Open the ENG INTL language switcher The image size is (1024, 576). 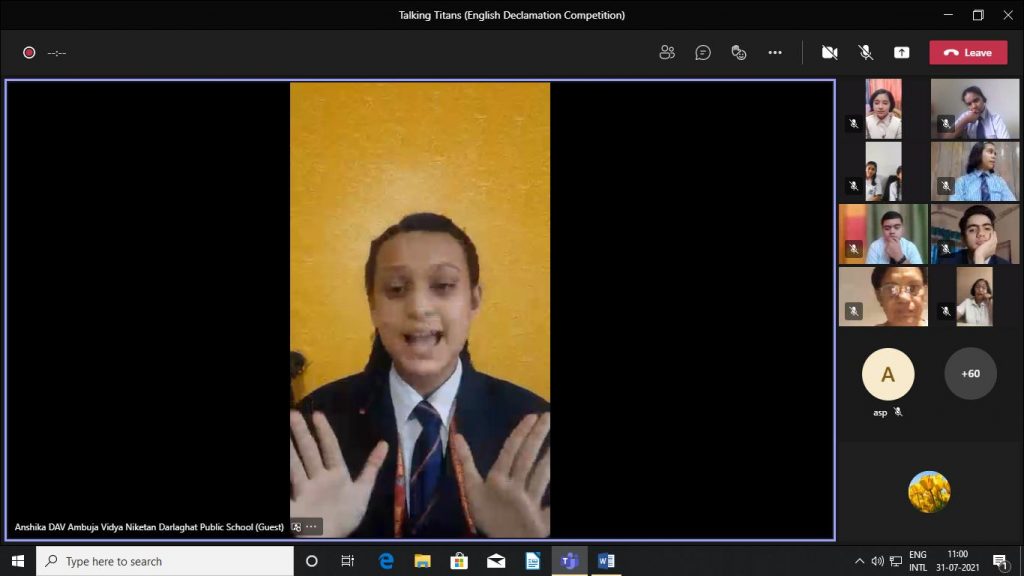coord(917,561)
